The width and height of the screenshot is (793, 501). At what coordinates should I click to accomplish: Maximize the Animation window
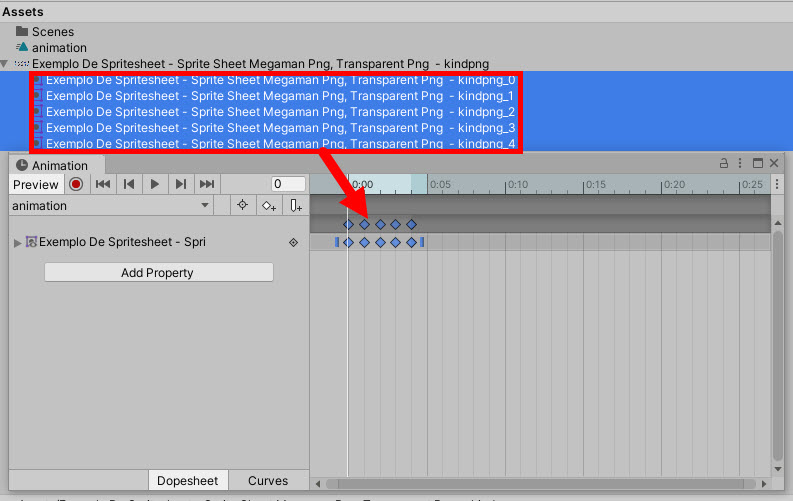(758, 163)
